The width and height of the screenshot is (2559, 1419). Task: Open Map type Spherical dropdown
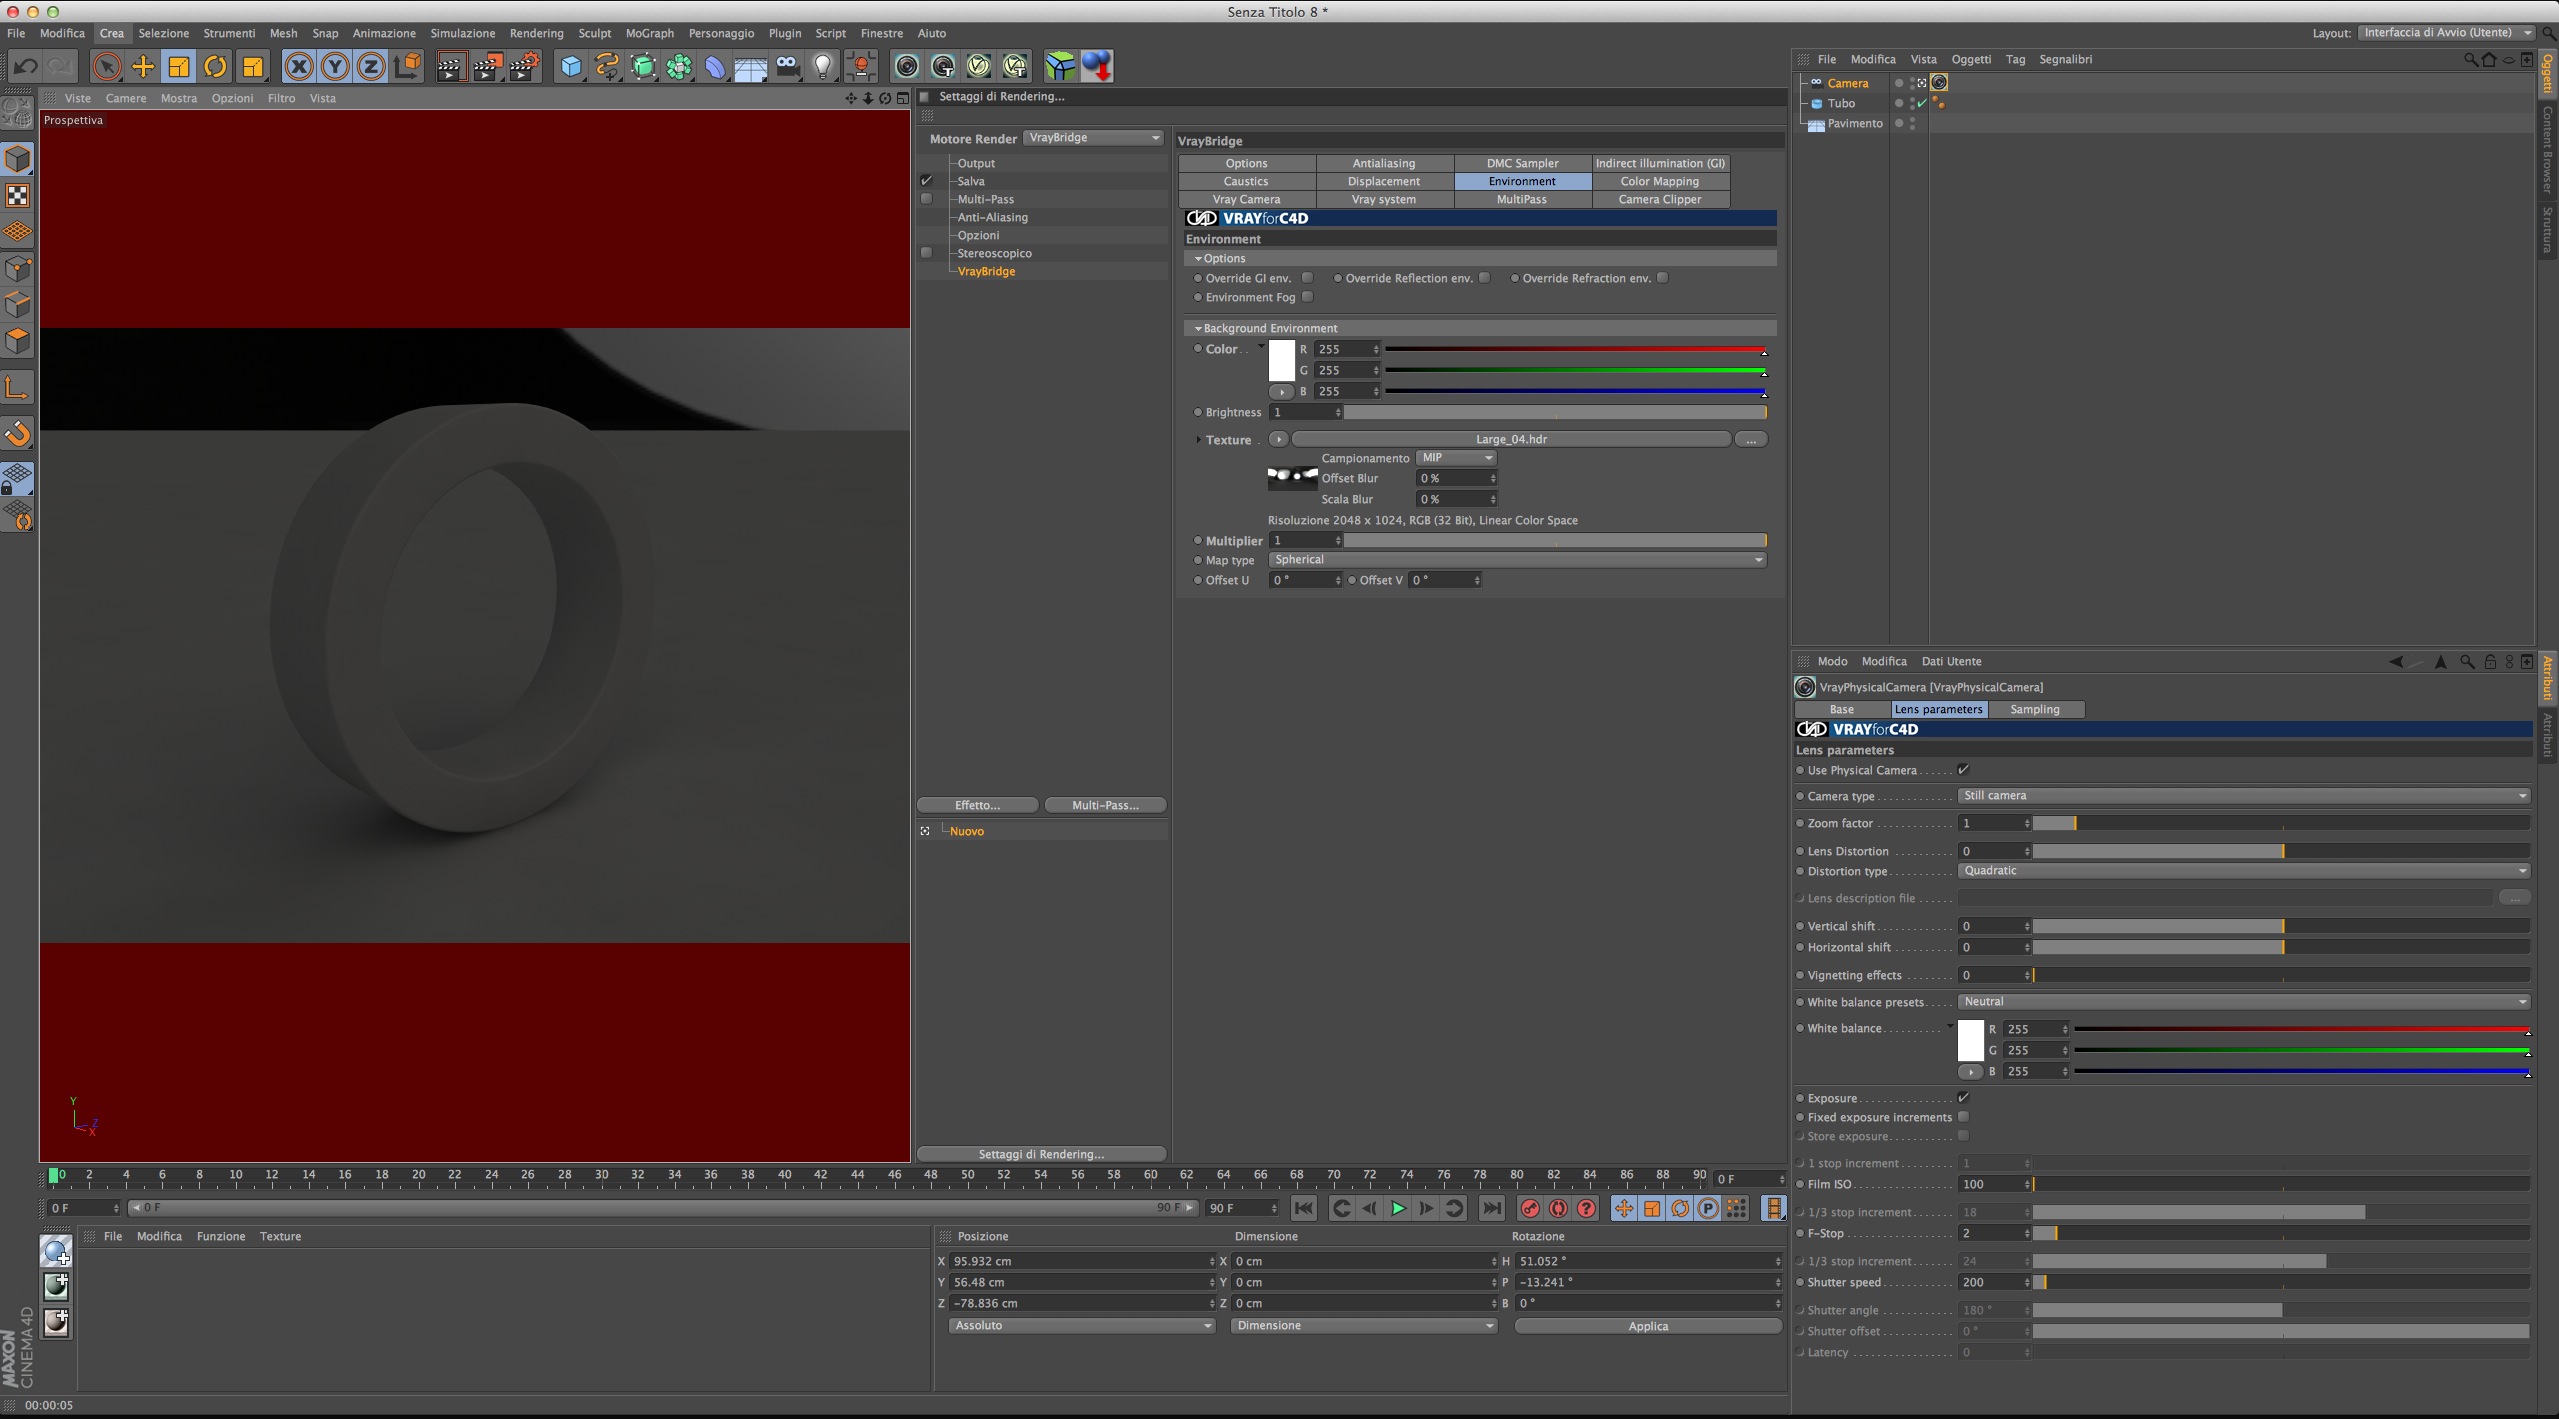pos(1516,560)
